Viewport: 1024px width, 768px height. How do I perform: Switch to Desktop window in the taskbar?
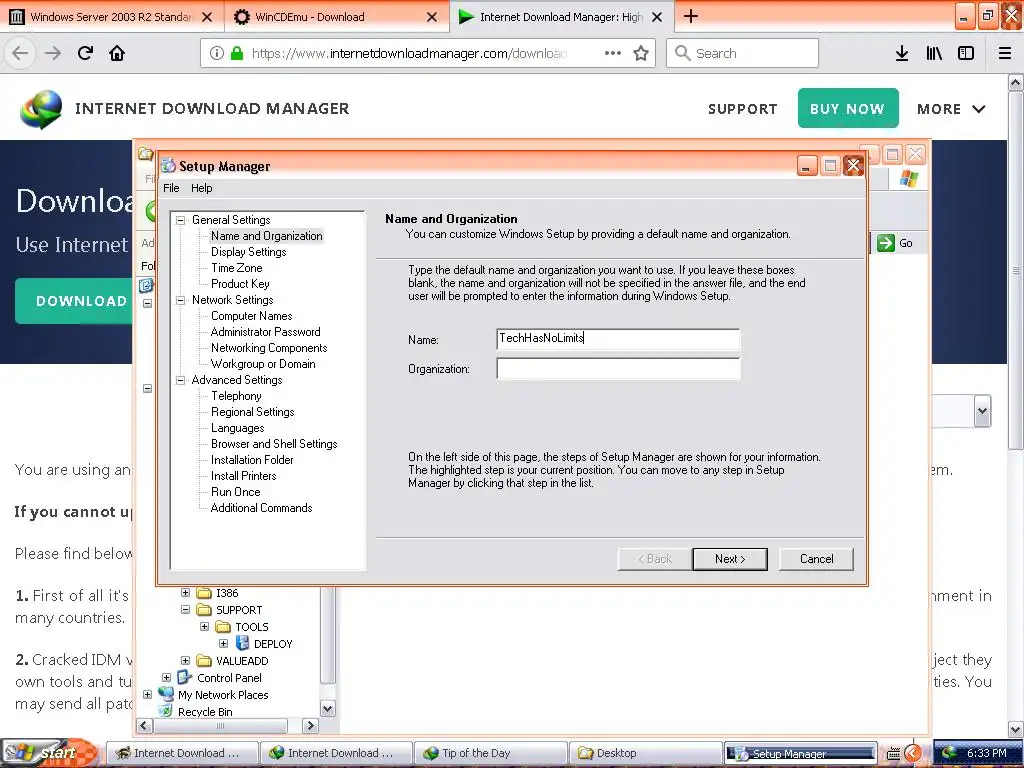(x=645, y=753)
